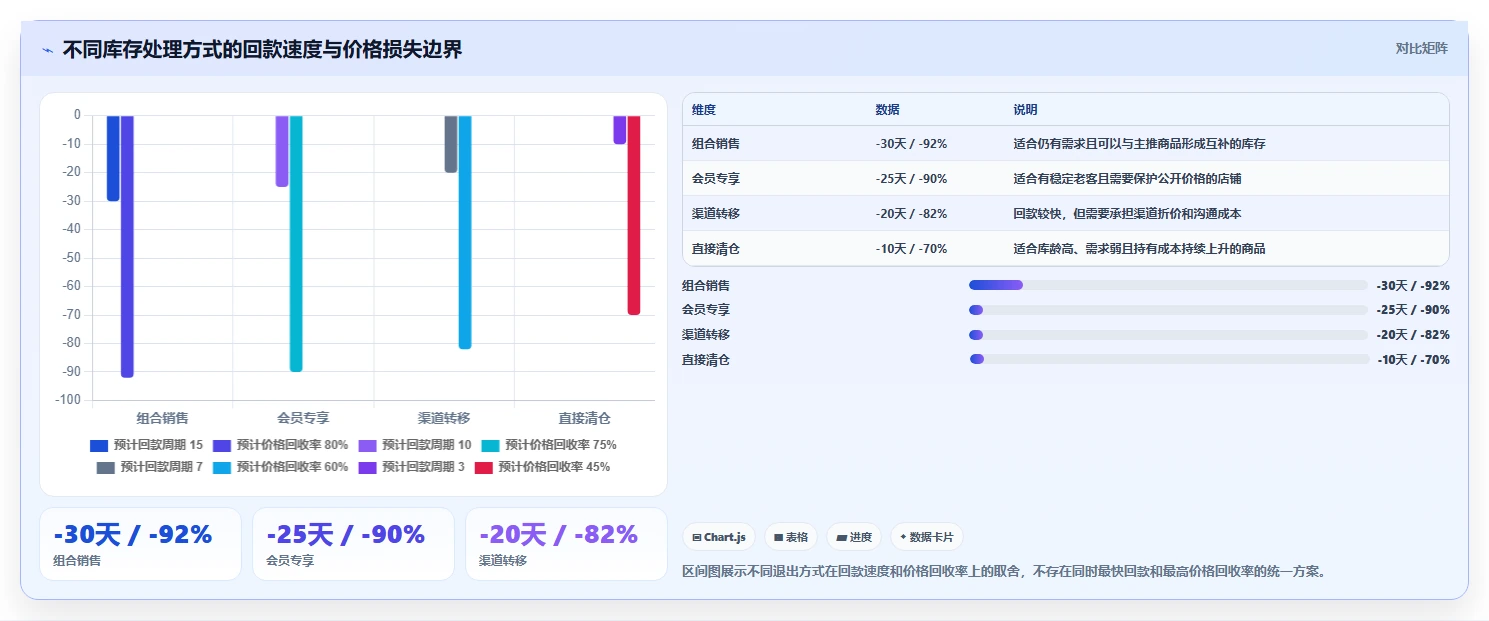Click the 数据 column header
This screenshot has height=621, width=1489.
pyautogui.click(x=888, y=110)
